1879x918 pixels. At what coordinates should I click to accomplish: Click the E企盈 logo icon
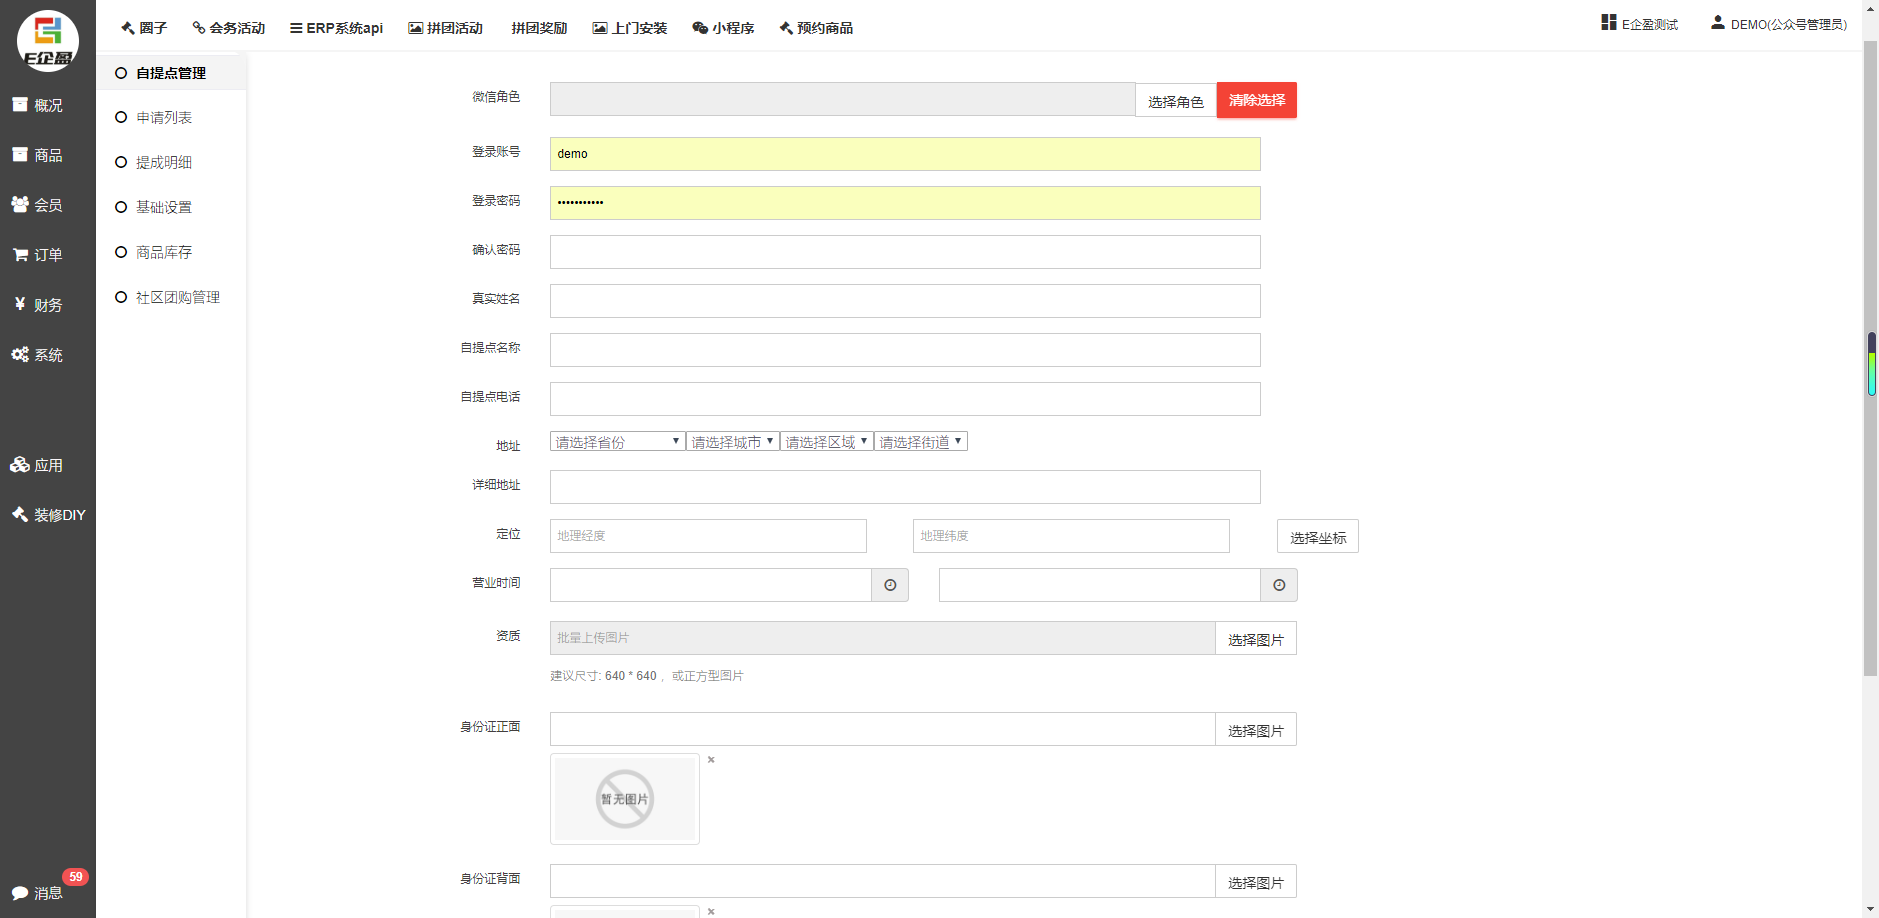pyautogui.click(x=47, y=41)
